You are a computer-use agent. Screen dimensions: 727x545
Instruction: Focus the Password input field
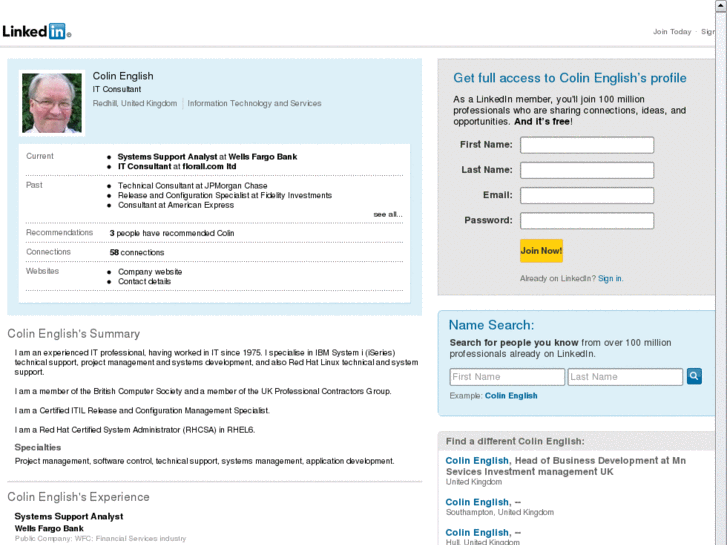[x=587, y=220]
